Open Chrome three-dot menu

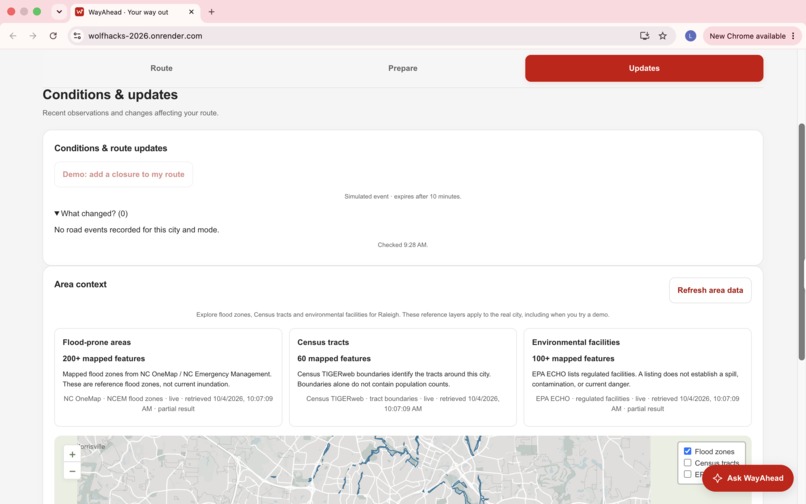(793, 36)
